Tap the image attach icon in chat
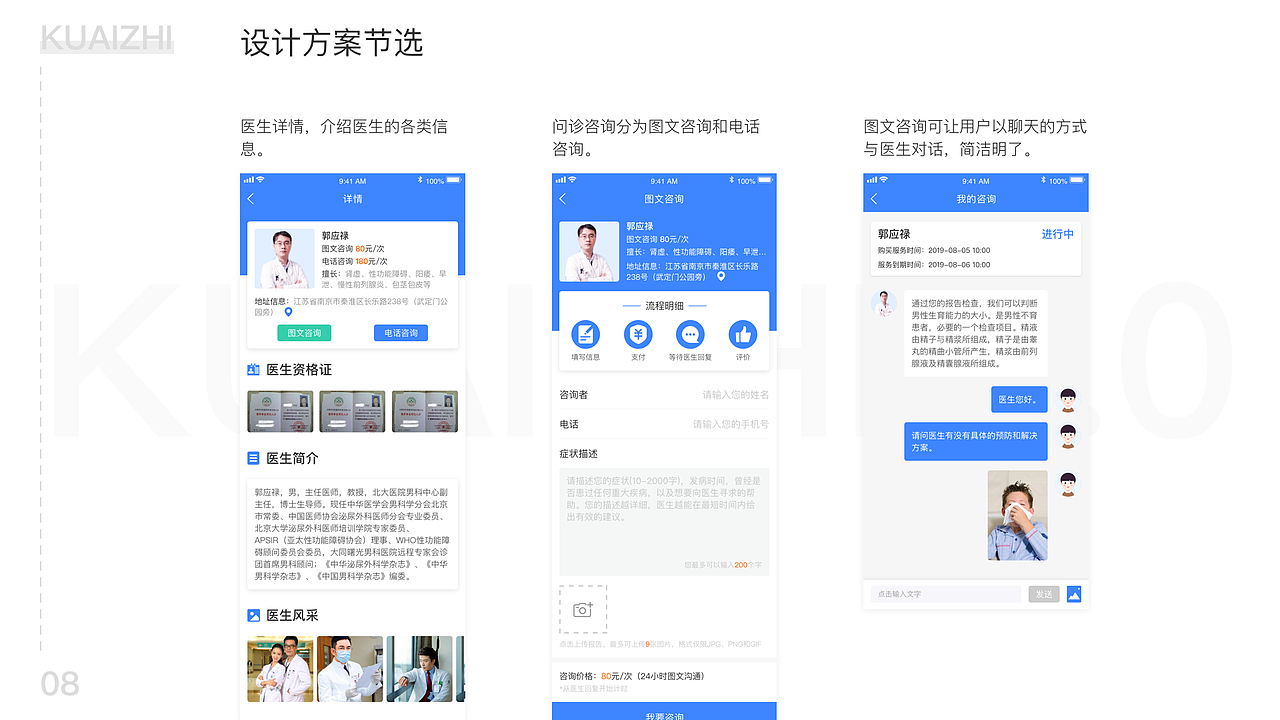The height and width of the screenshot is (720, 1280). pyautogui.click(x=1075, y=594)
